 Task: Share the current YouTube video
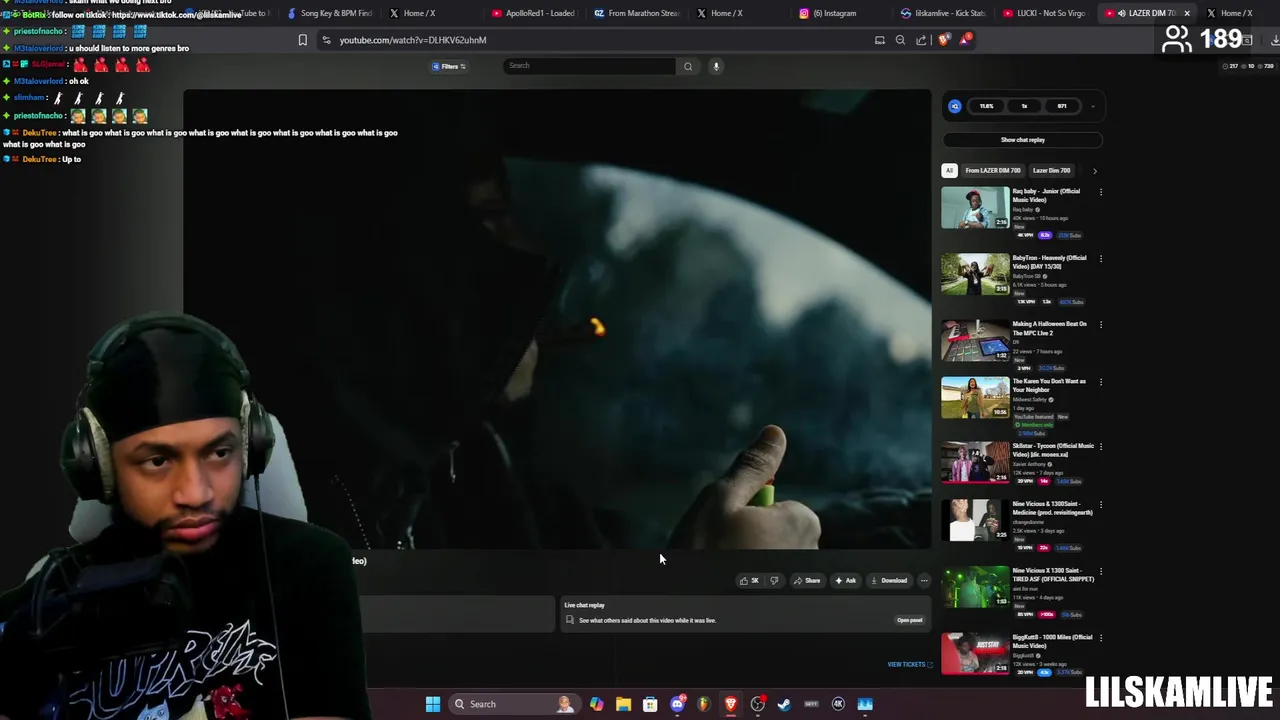pyautogui.click(x=807, y=581)
